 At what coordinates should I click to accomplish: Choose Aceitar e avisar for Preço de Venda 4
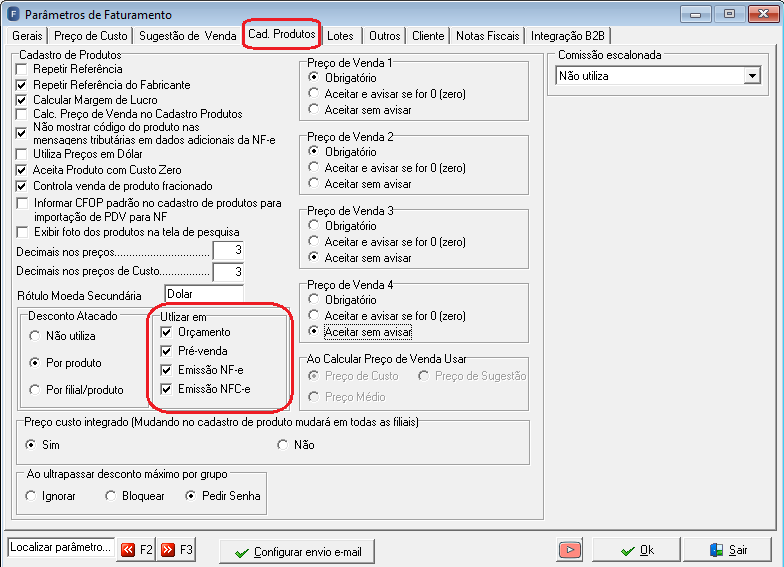(314, 316)
